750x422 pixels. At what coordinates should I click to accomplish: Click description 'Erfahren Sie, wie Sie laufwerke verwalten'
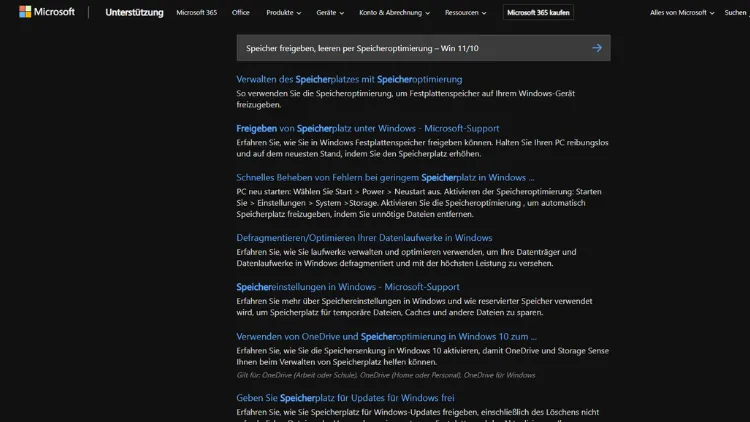tap(406, 257)
